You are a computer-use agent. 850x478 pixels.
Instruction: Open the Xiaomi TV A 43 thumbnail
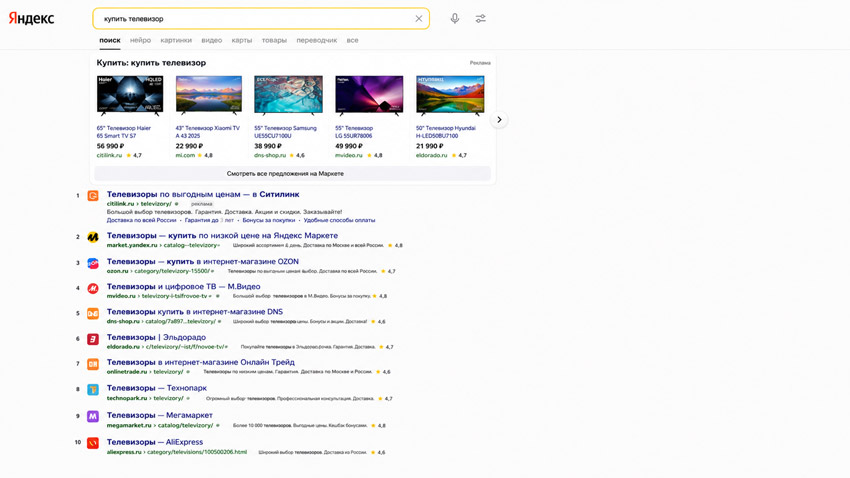coord(209,95)
